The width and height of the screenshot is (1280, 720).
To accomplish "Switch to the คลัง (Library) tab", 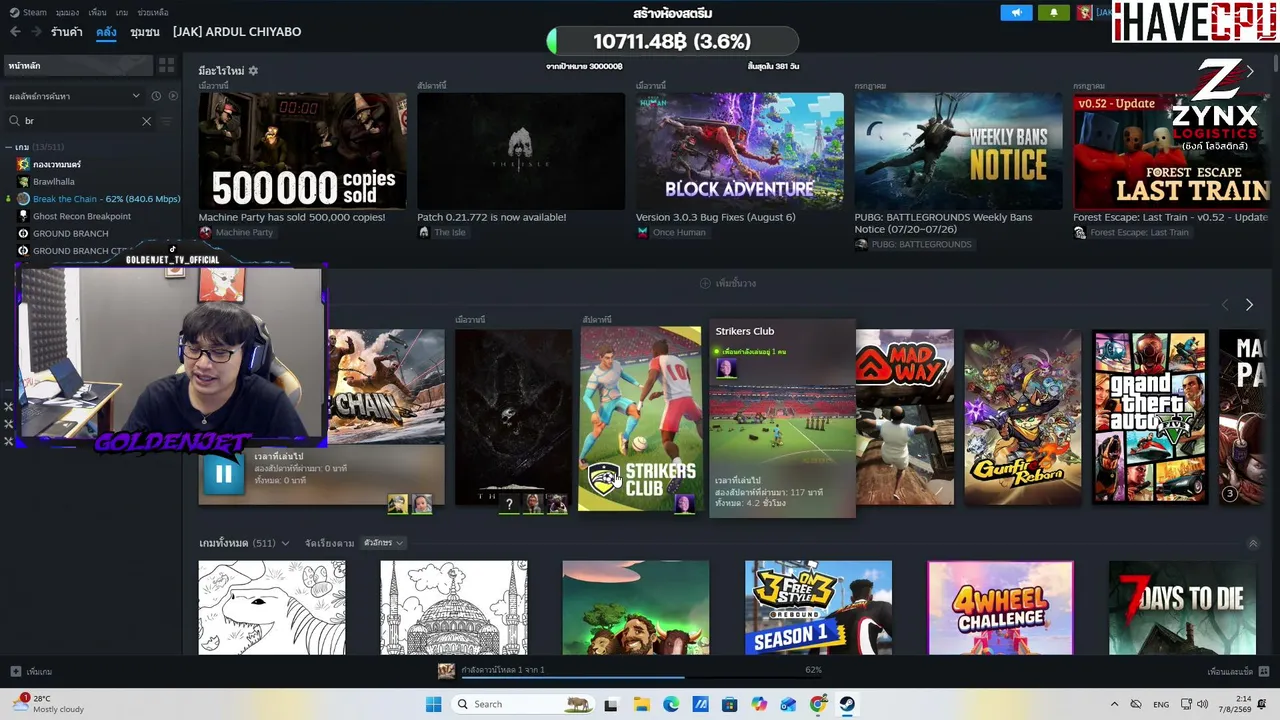I will coord(107,32).
